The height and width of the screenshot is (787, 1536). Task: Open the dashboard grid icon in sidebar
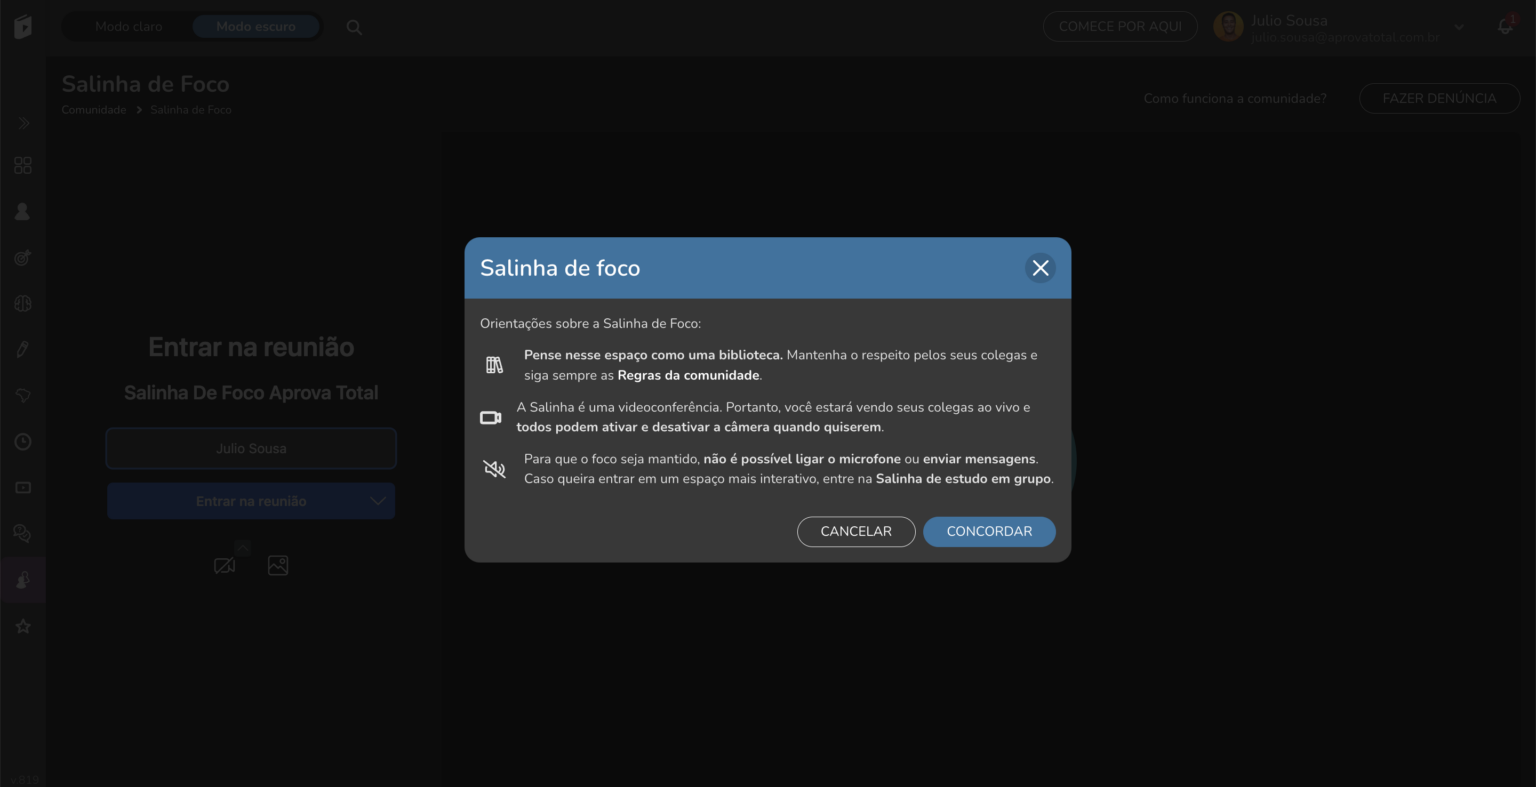click(23, 166)
